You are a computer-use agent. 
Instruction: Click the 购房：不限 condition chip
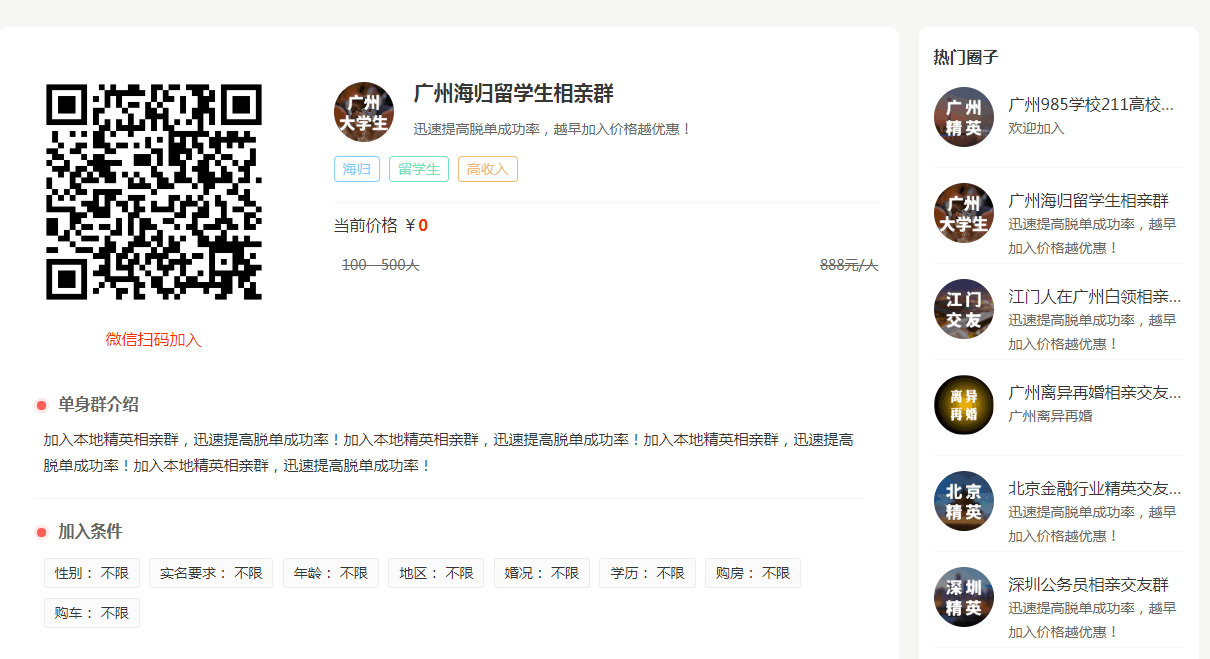[753, 573]
